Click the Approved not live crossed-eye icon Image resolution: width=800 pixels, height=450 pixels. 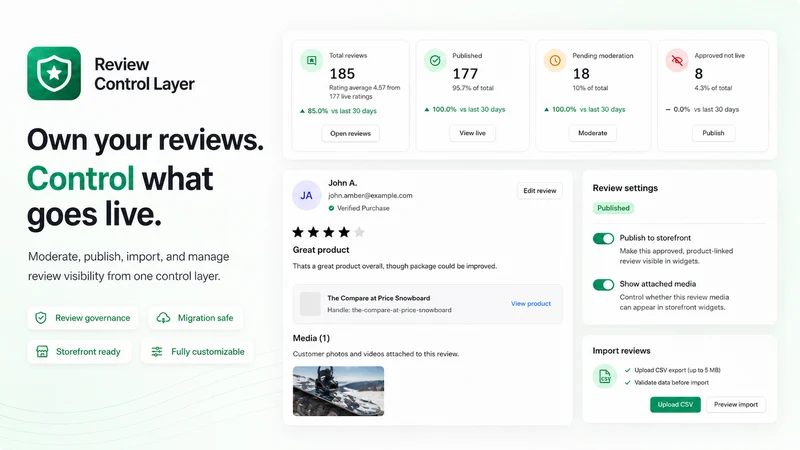coord(677,61)
